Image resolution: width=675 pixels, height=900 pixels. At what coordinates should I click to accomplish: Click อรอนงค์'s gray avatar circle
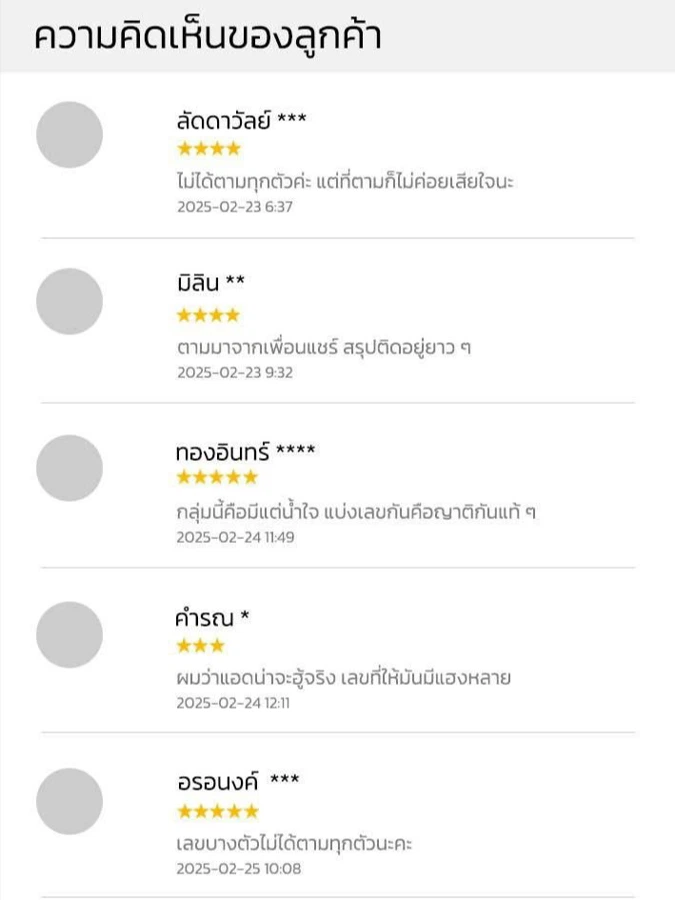point(69,801)
